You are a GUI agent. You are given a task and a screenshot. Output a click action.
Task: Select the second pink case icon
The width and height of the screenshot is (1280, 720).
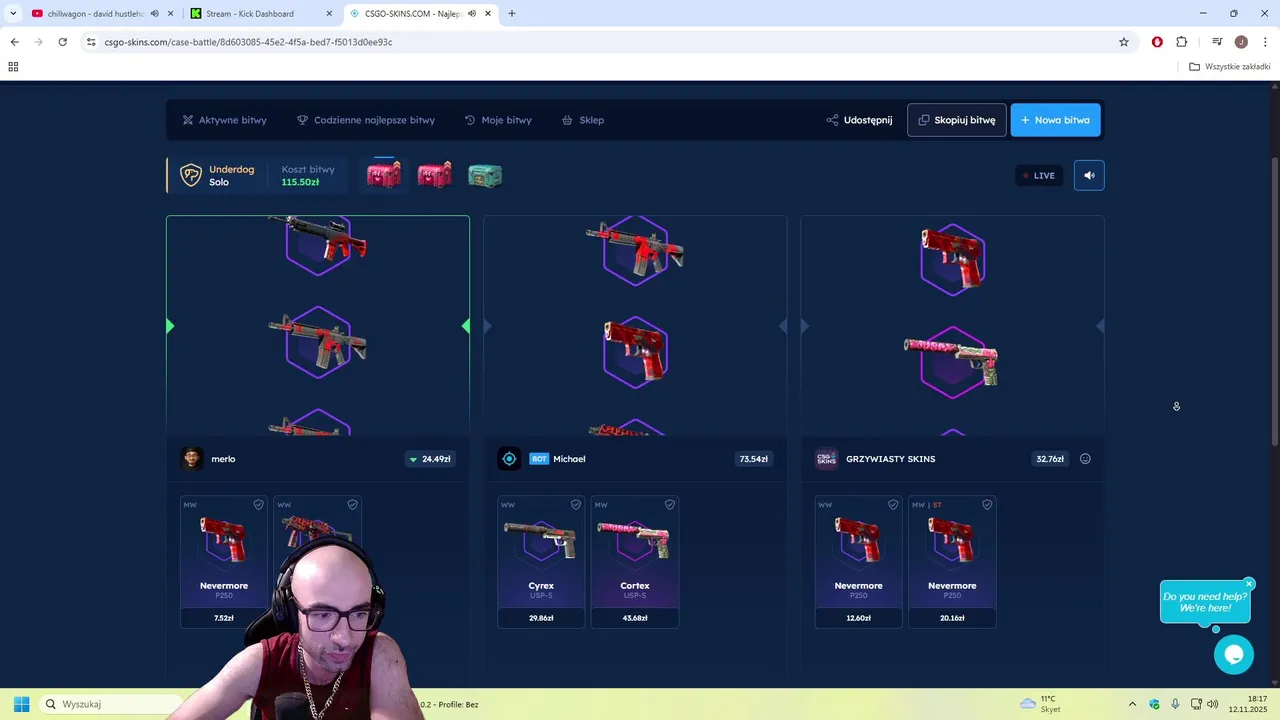[434, 175]
